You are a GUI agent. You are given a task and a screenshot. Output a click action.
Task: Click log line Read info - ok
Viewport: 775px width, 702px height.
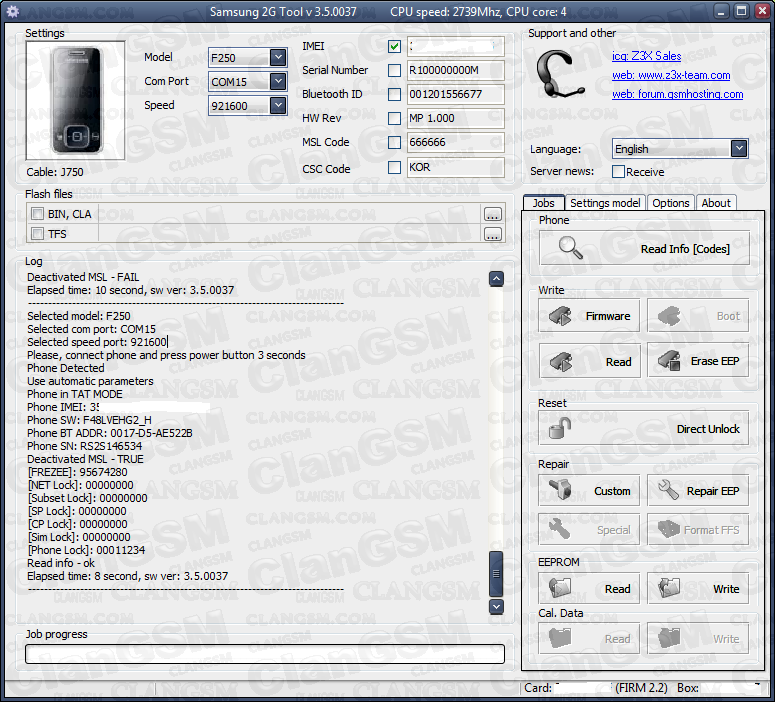[61, 563]
